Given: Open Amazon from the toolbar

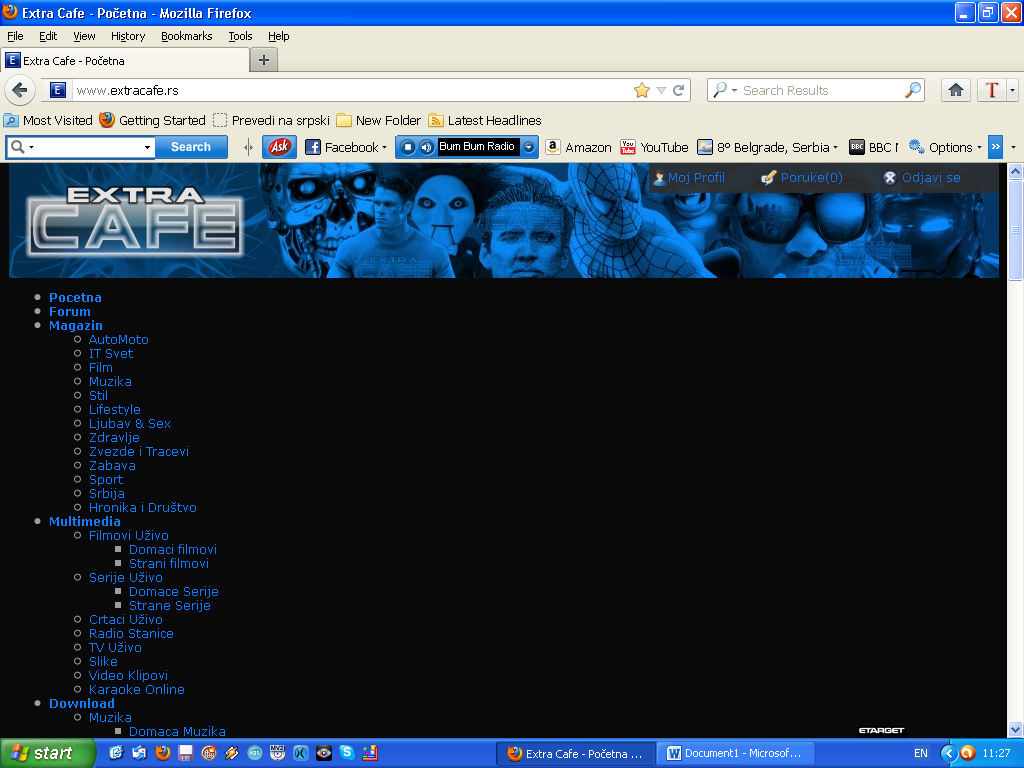Looking at the screenshot, I should click(x=578, y=147).
